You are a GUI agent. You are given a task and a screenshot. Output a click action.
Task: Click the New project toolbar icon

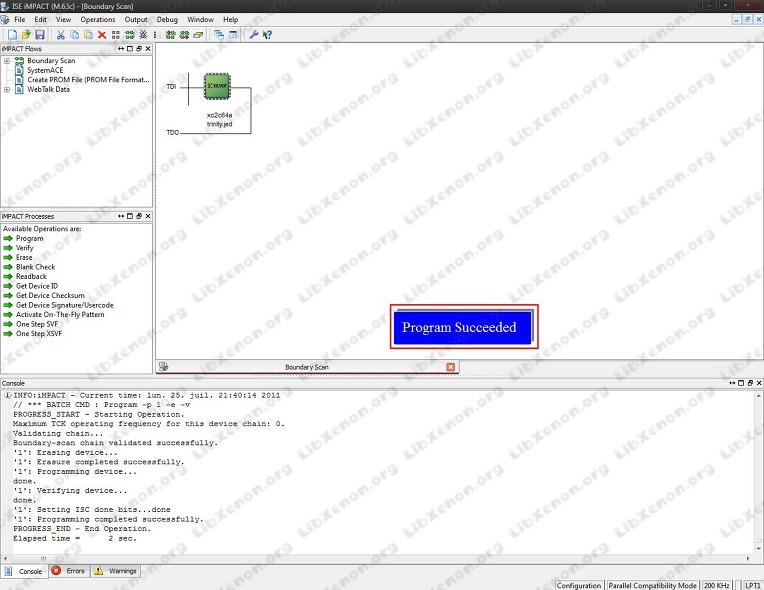pos(12,35)
